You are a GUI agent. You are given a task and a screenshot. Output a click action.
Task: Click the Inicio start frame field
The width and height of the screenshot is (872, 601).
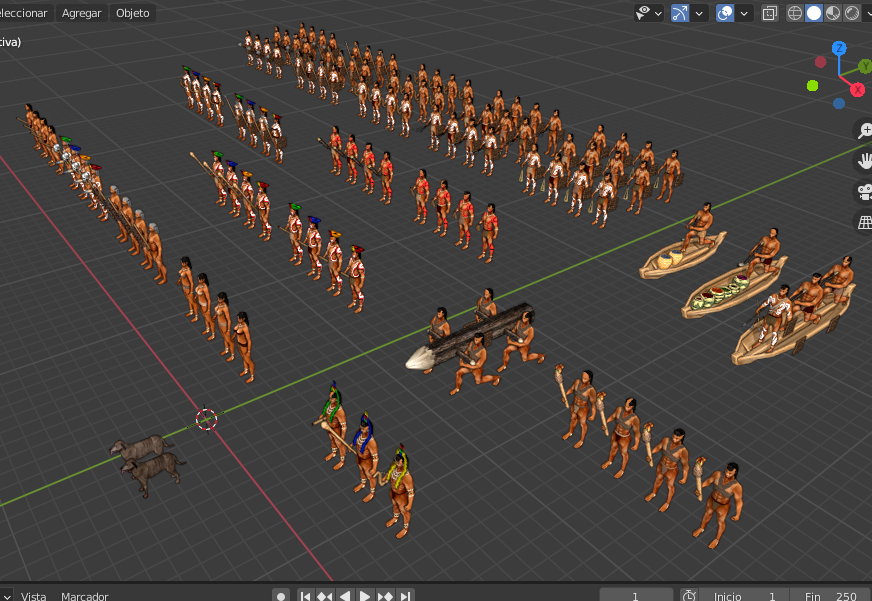tap(744, 596)
